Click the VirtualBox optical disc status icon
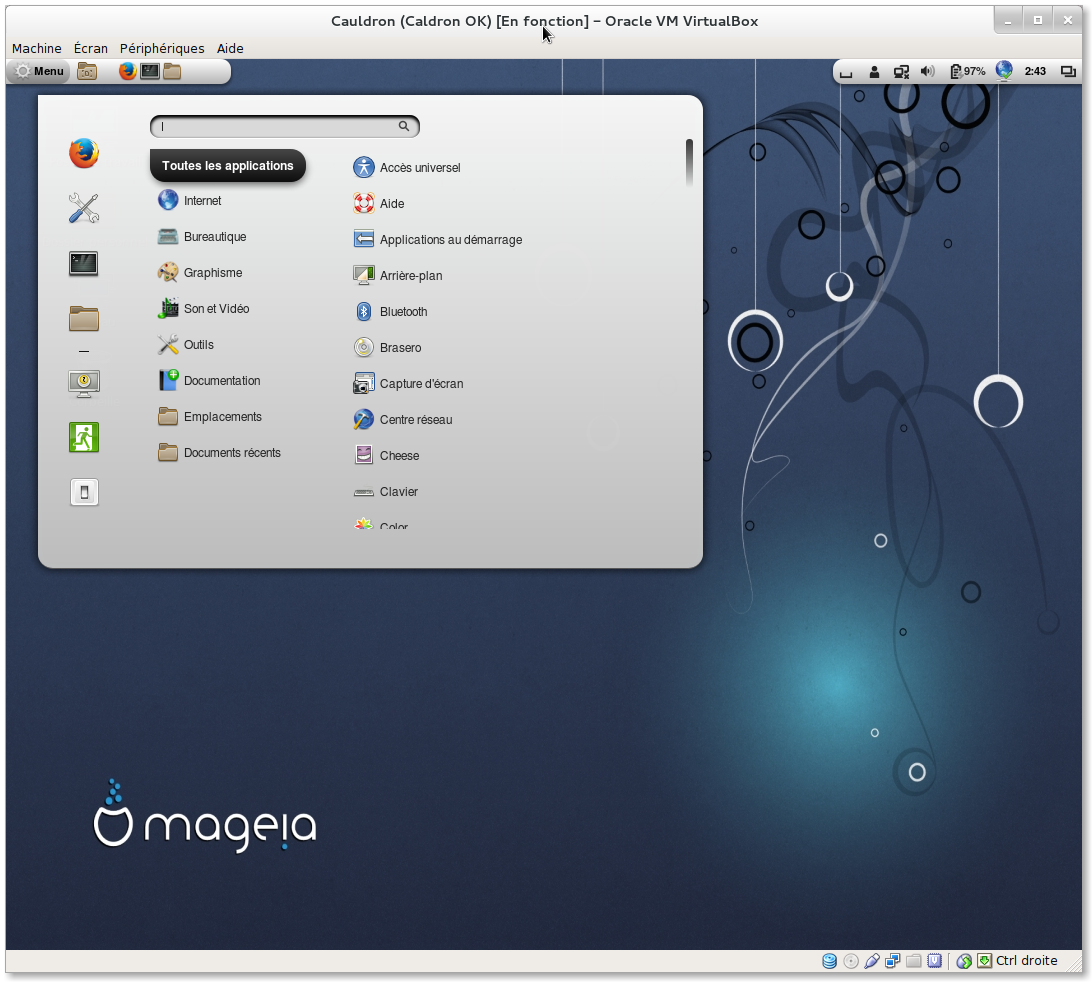1092x982 pixels. click(x=850, y=961)
